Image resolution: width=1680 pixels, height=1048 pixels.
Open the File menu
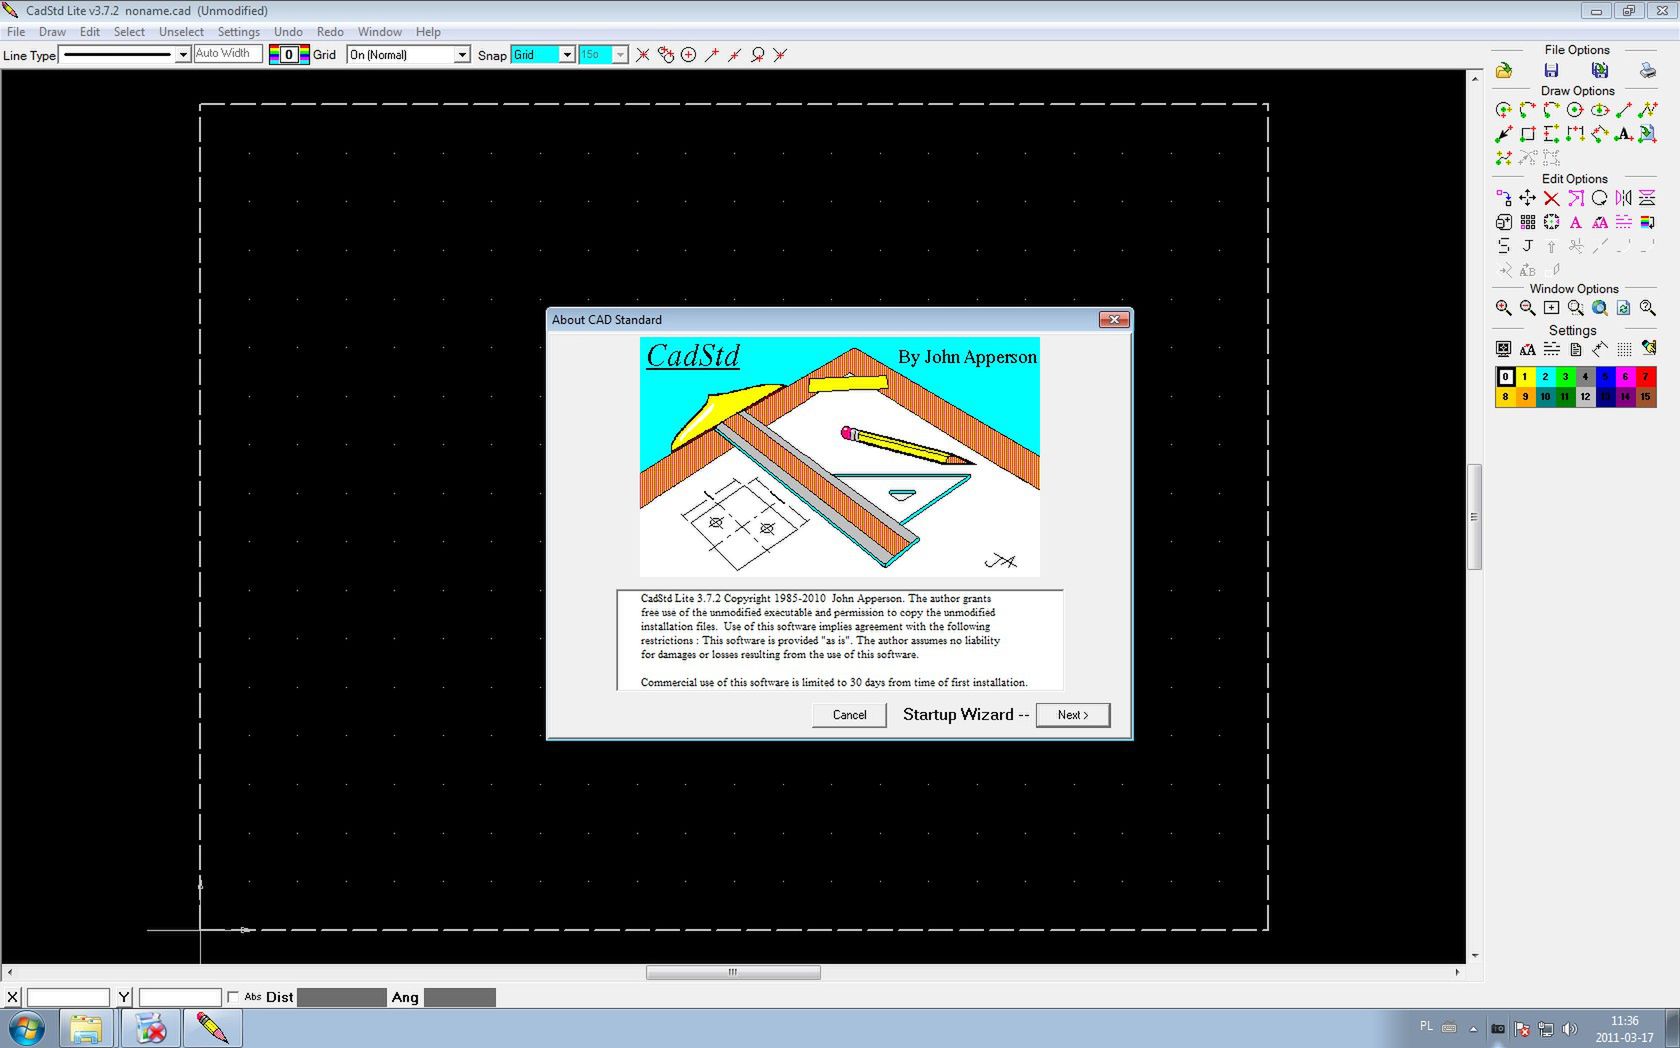(16, 32)
